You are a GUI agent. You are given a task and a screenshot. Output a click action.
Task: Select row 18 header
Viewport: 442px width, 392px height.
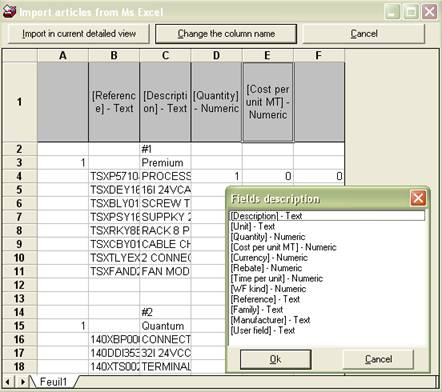pos(20,367)
